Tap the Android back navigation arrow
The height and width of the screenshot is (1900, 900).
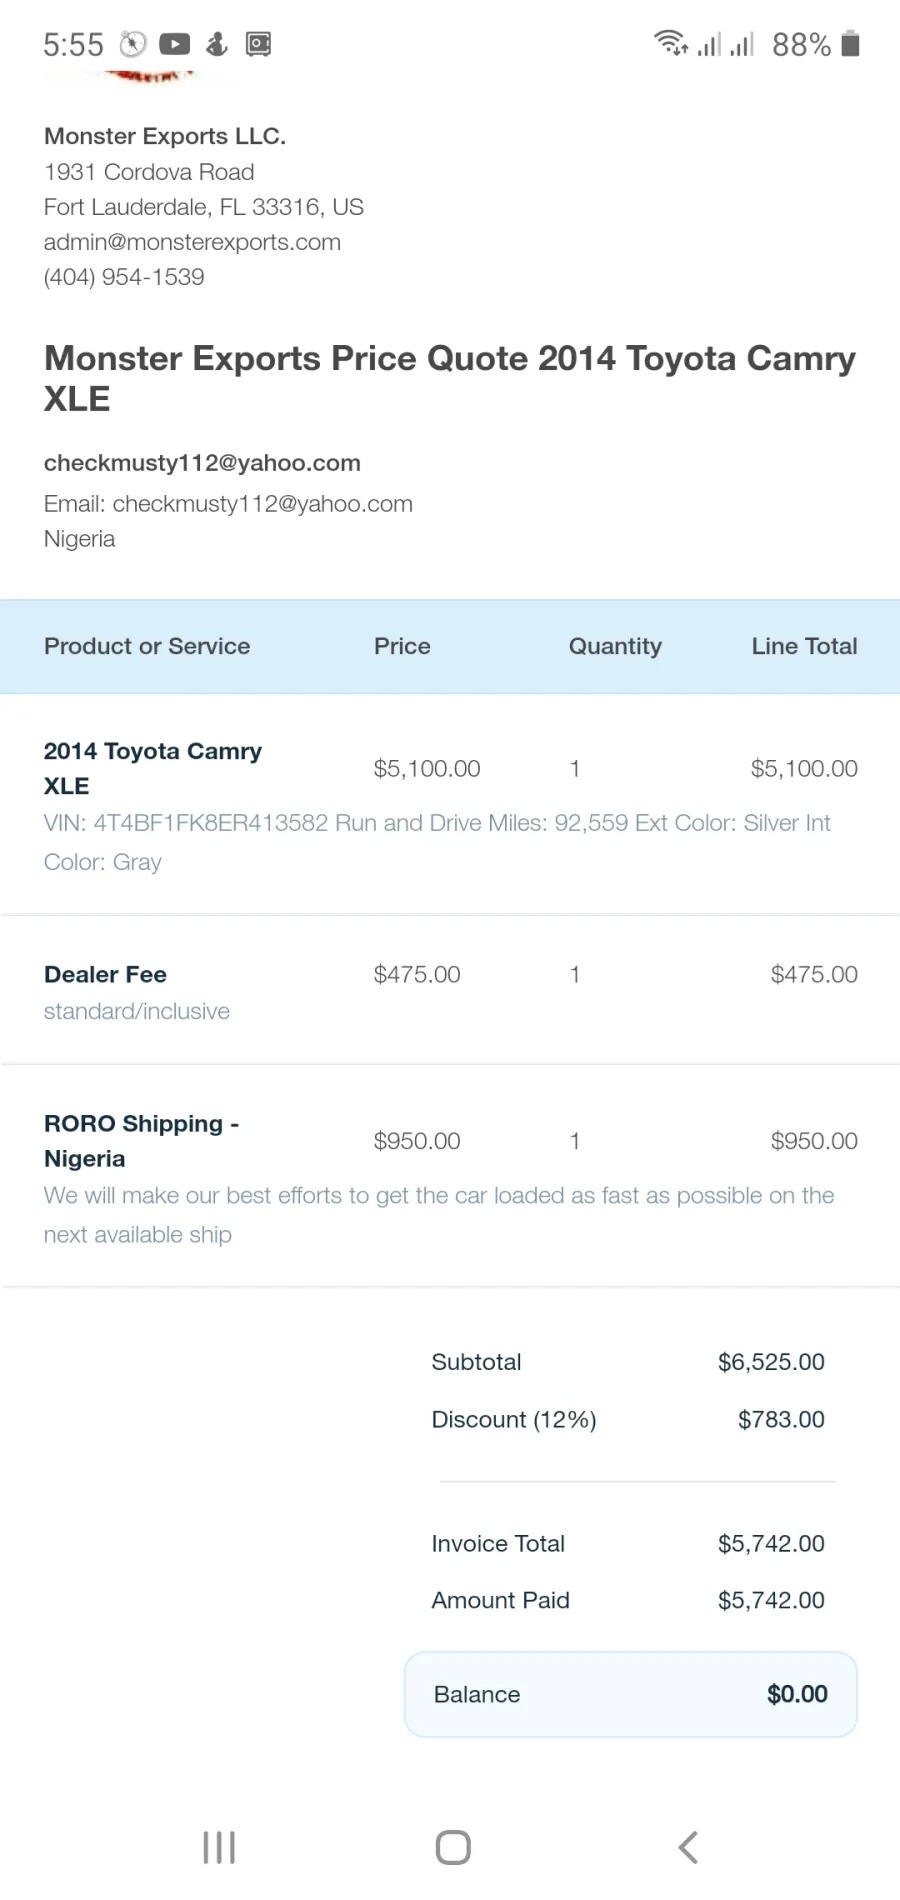[688, 1847]
